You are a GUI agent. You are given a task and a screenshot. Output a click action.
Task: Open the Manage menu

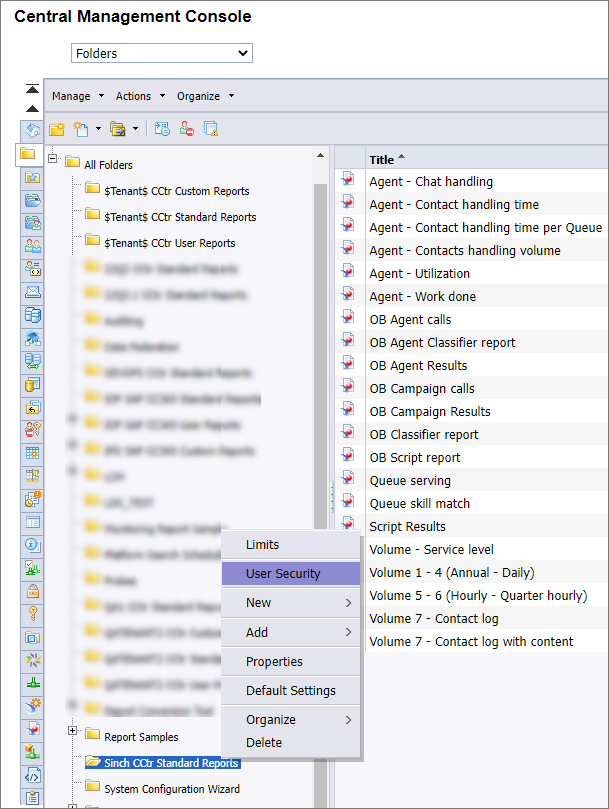click(77, 96)
